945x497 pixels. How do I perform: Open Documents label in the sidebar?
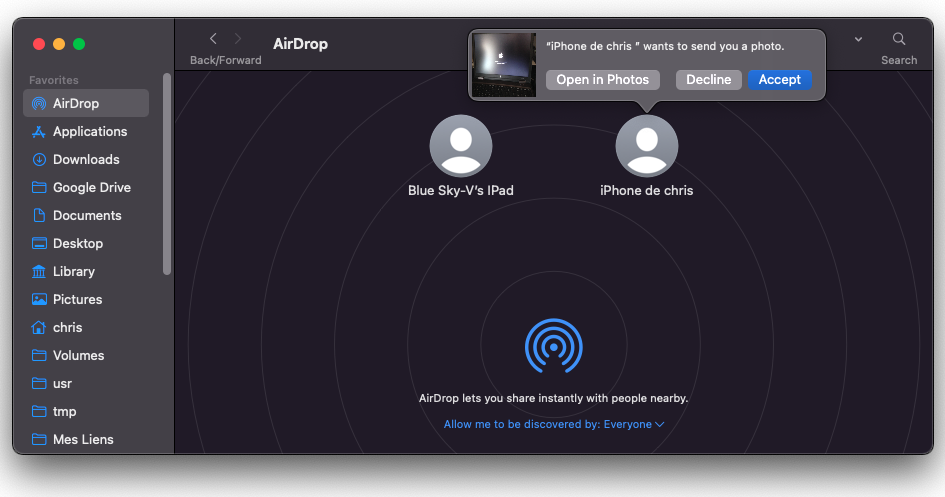pos(87,216)
